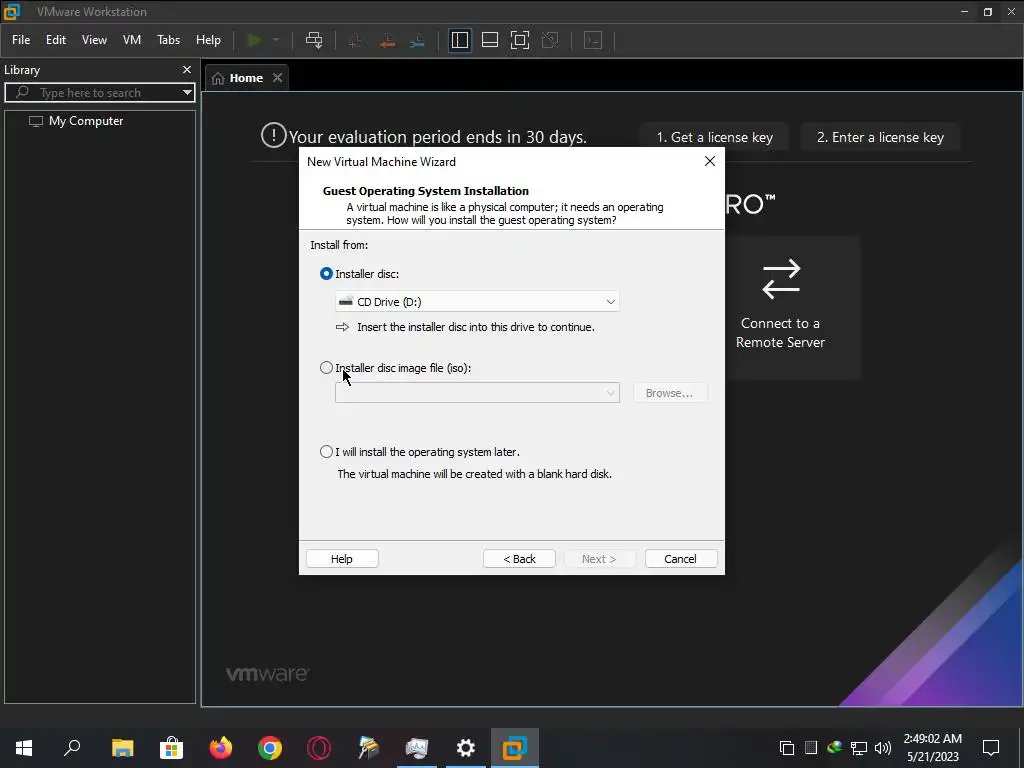Click the taskbar search icon
The height and width of the screenshot is (768, 1024).
(72, 748)
